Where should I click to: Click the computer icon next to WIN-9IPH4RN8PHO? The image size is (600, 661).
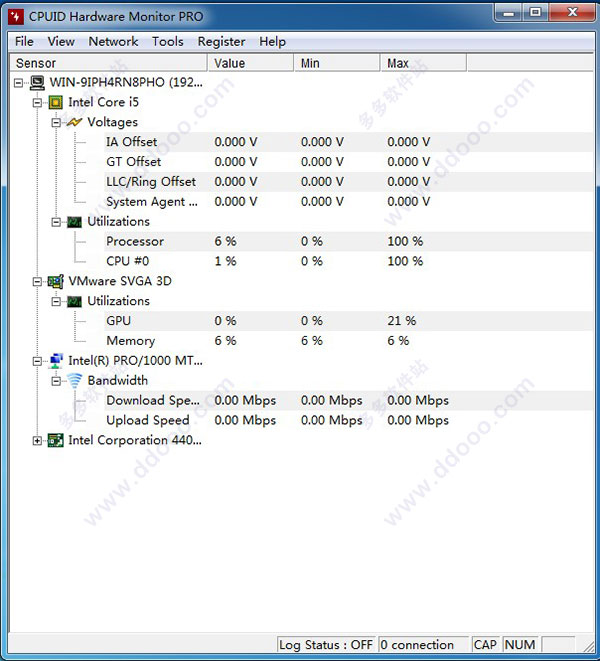37,83
